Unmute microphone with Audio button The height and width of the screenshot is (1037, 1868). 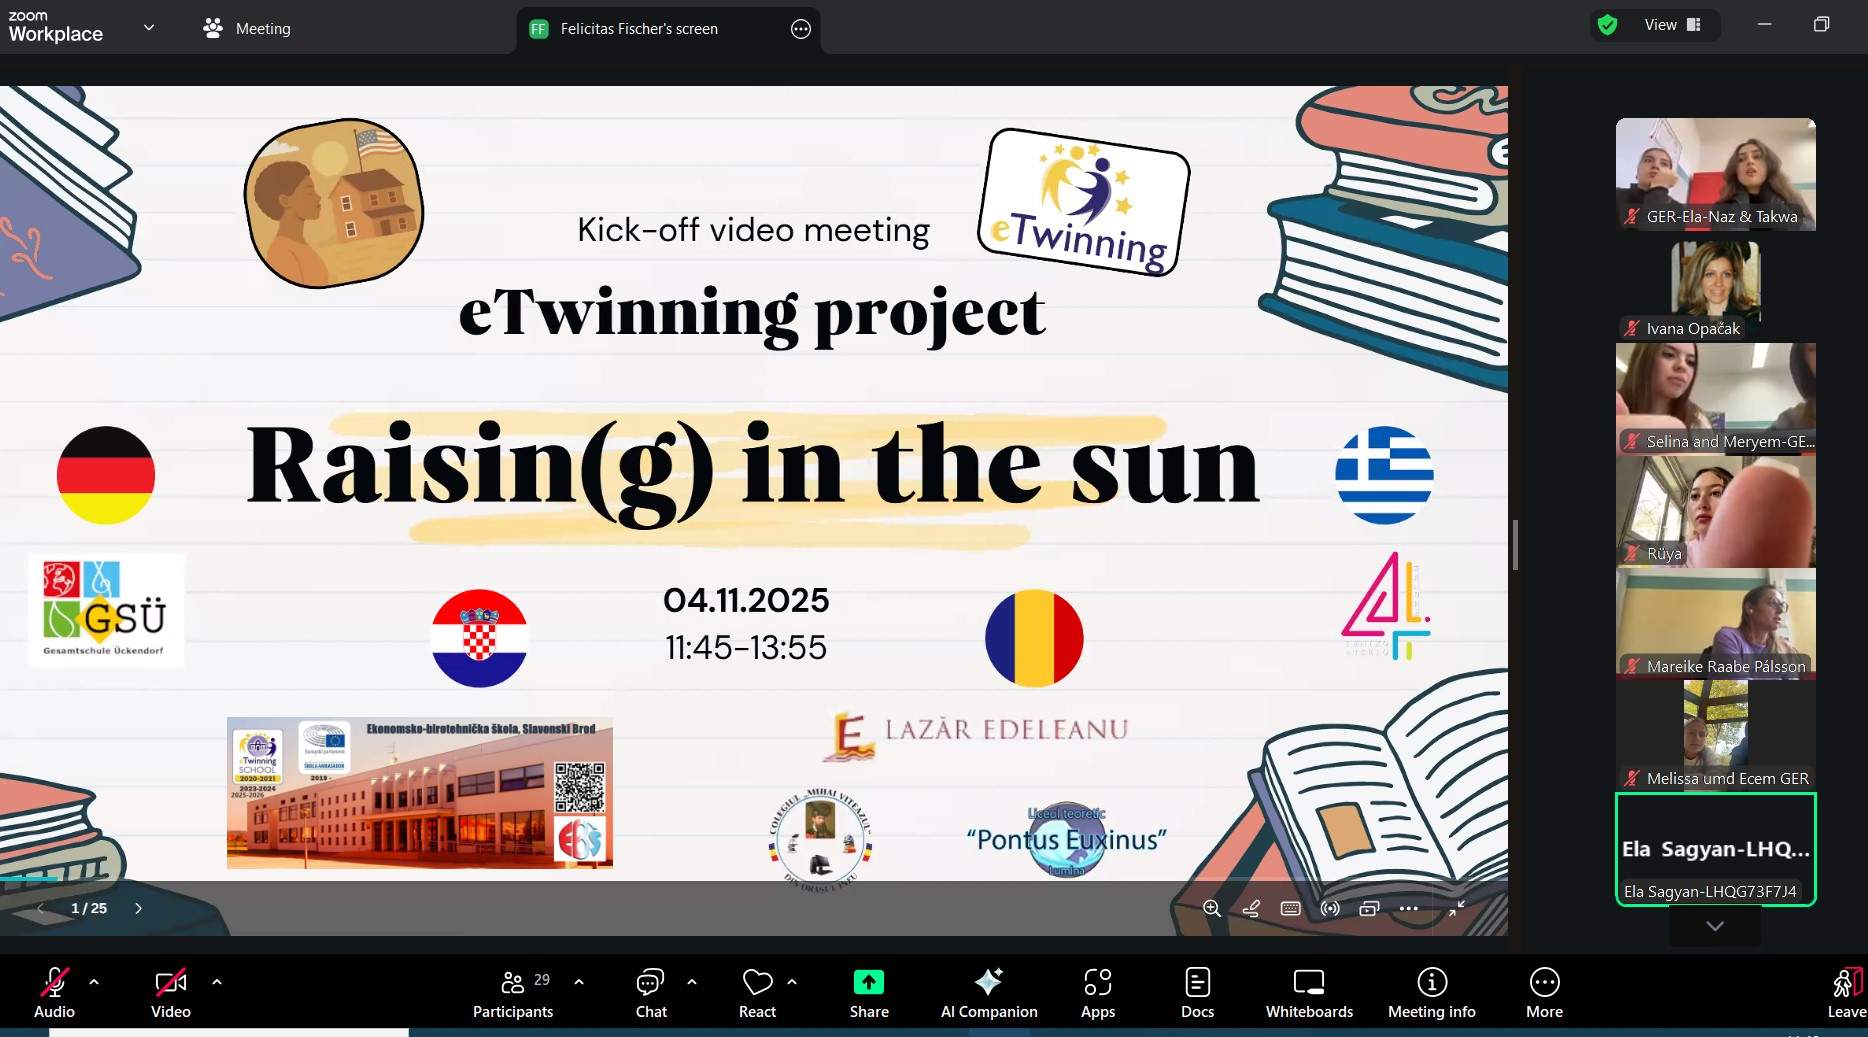click(x=54, y=993)
